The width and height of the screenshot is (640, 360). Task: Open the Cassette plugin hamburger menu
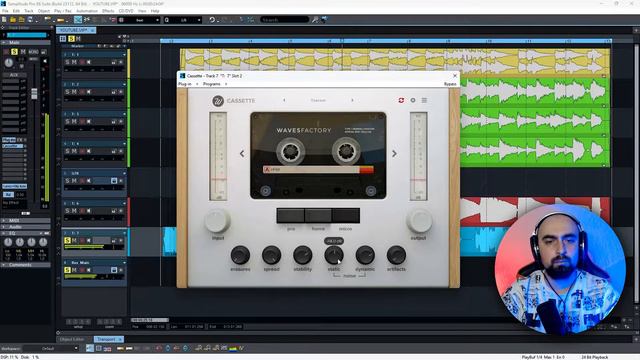pos(424,100)
